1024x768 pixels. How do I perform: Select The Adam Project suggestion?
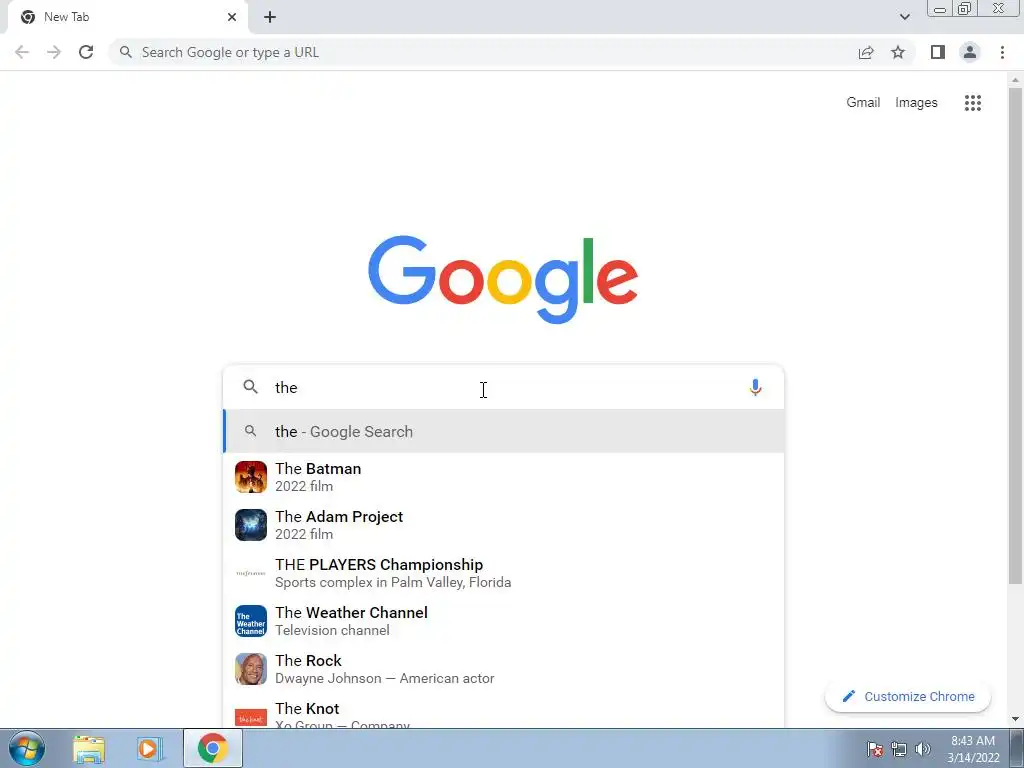coord(503,525)
